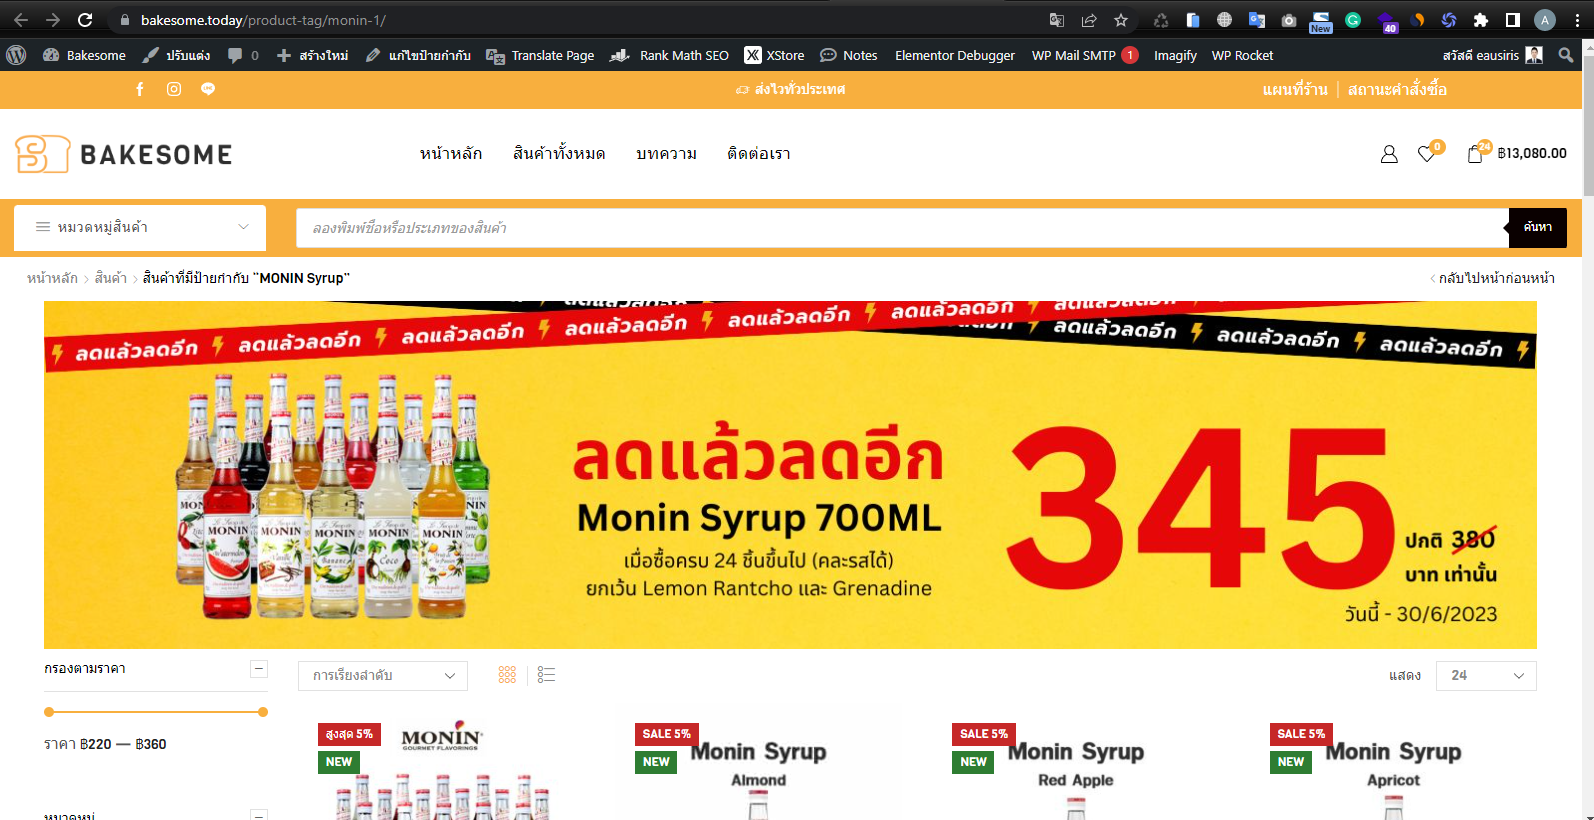This screenshot has width=1594, height=820.
Task: Open the Imagify admin menu
Action: (1175, 55)
